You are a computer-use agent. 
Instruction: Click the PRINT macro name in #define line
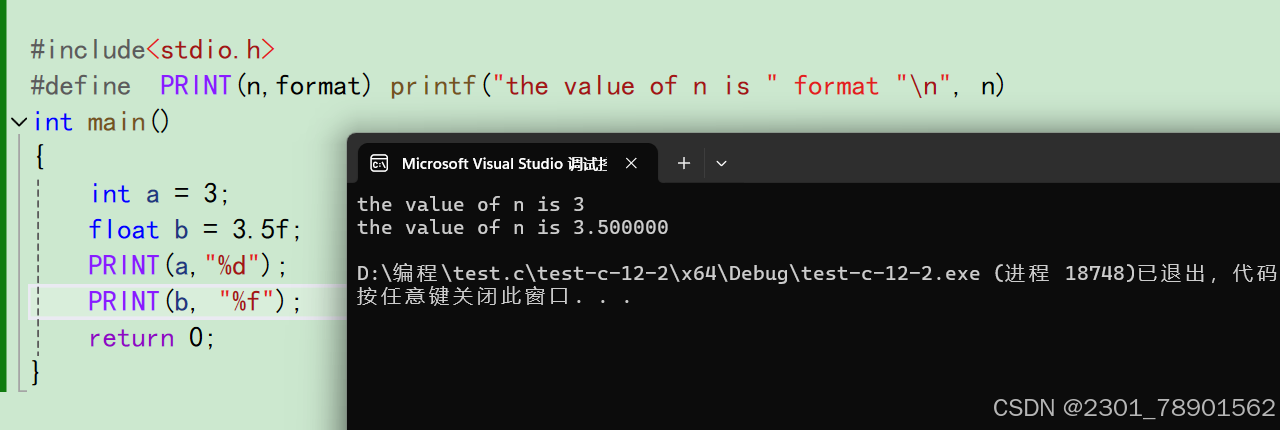196,86
